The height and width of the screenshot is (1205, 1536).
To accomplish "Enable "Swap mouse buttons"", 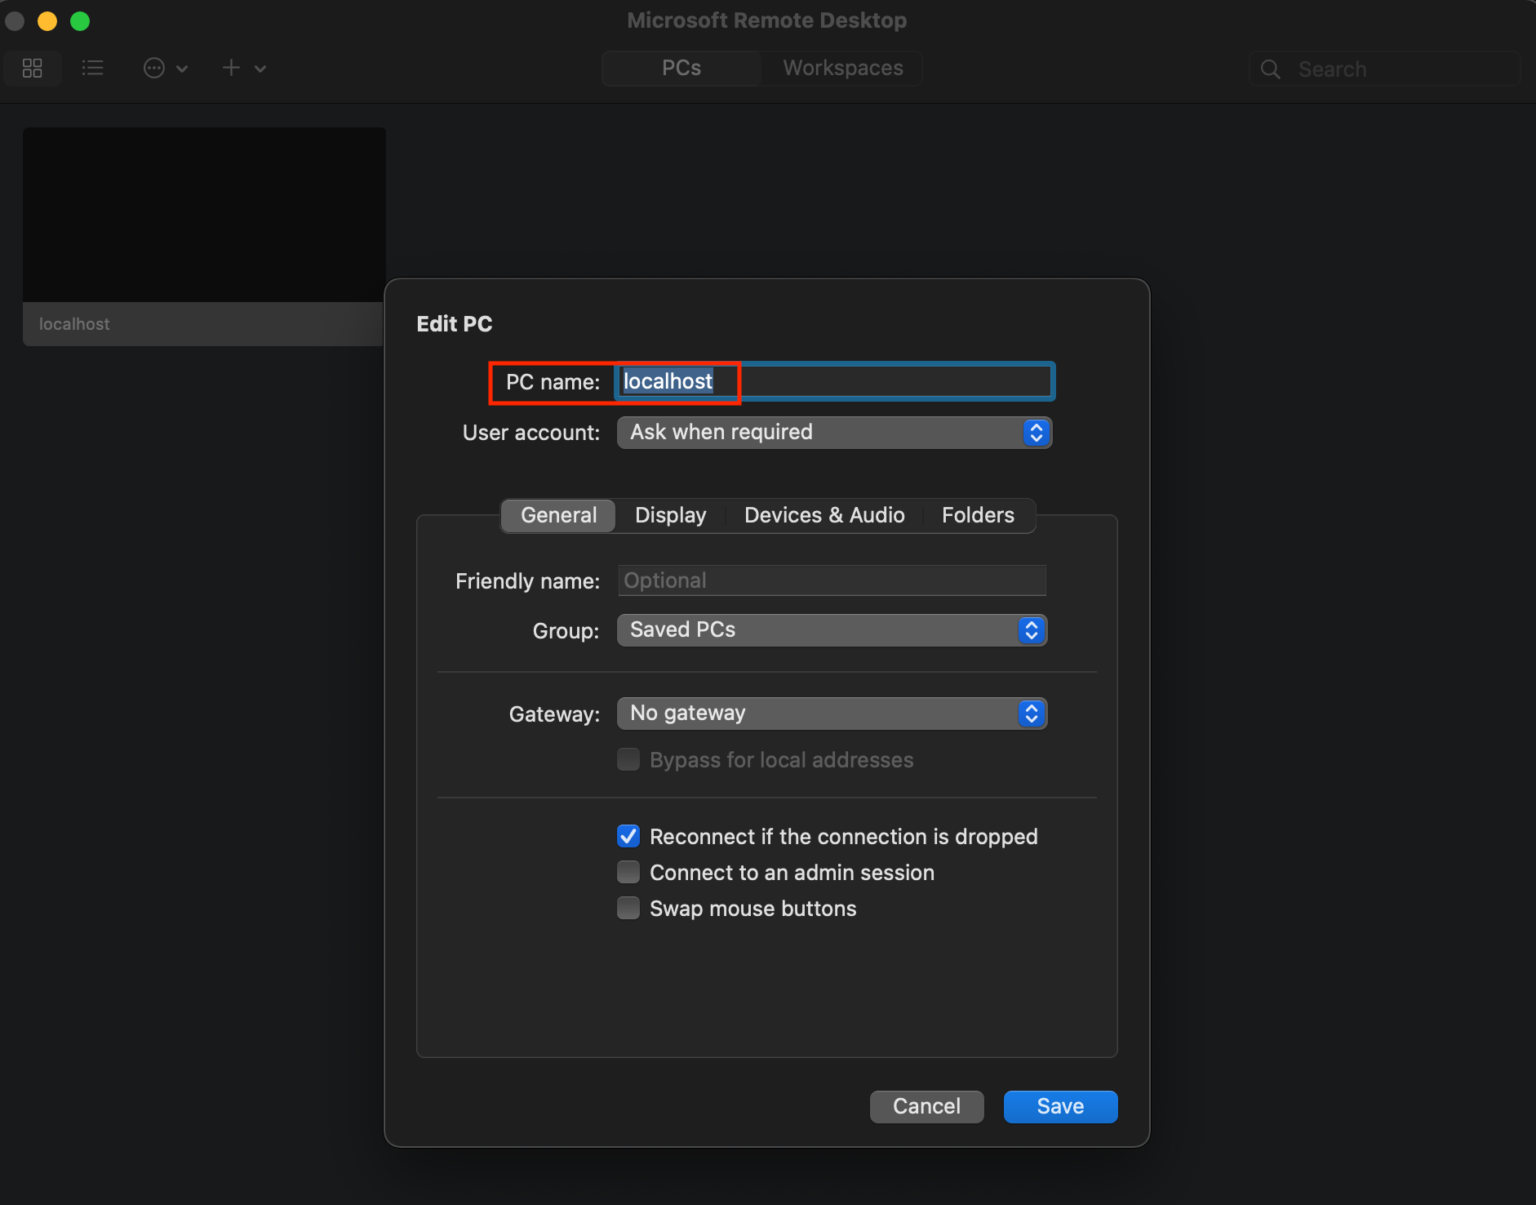I will click(x=628, y=907).
